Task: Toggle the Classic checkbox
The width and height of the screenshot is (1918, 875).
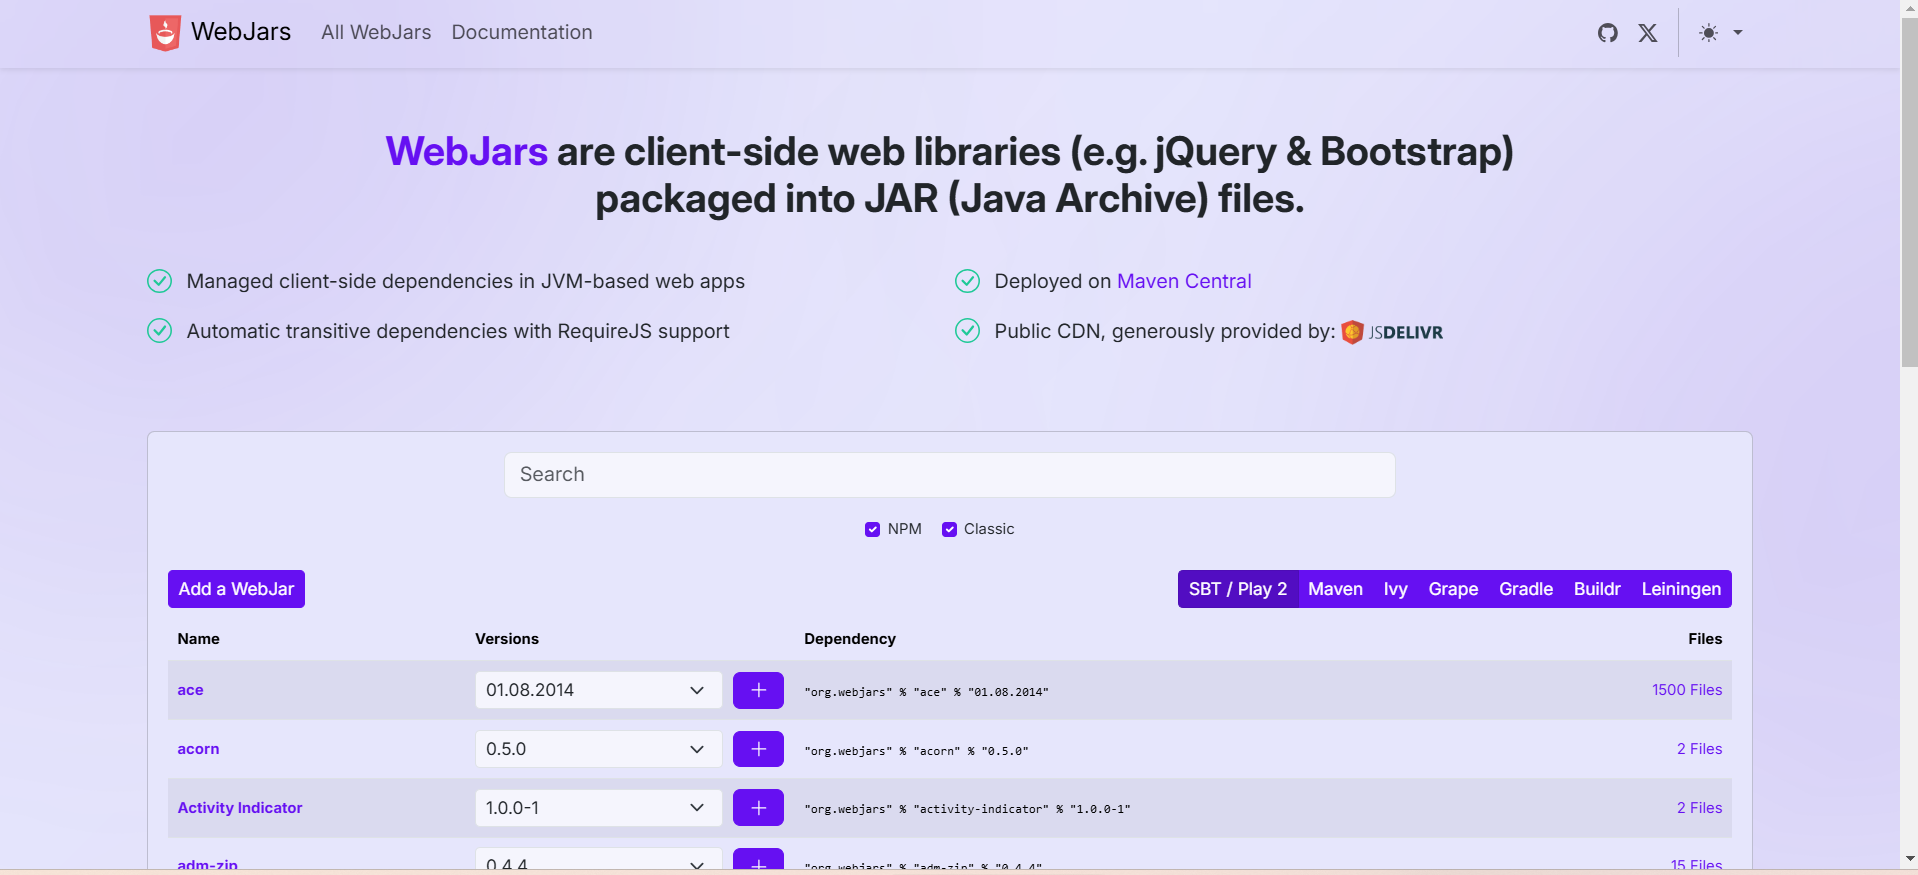Action: 949,529
